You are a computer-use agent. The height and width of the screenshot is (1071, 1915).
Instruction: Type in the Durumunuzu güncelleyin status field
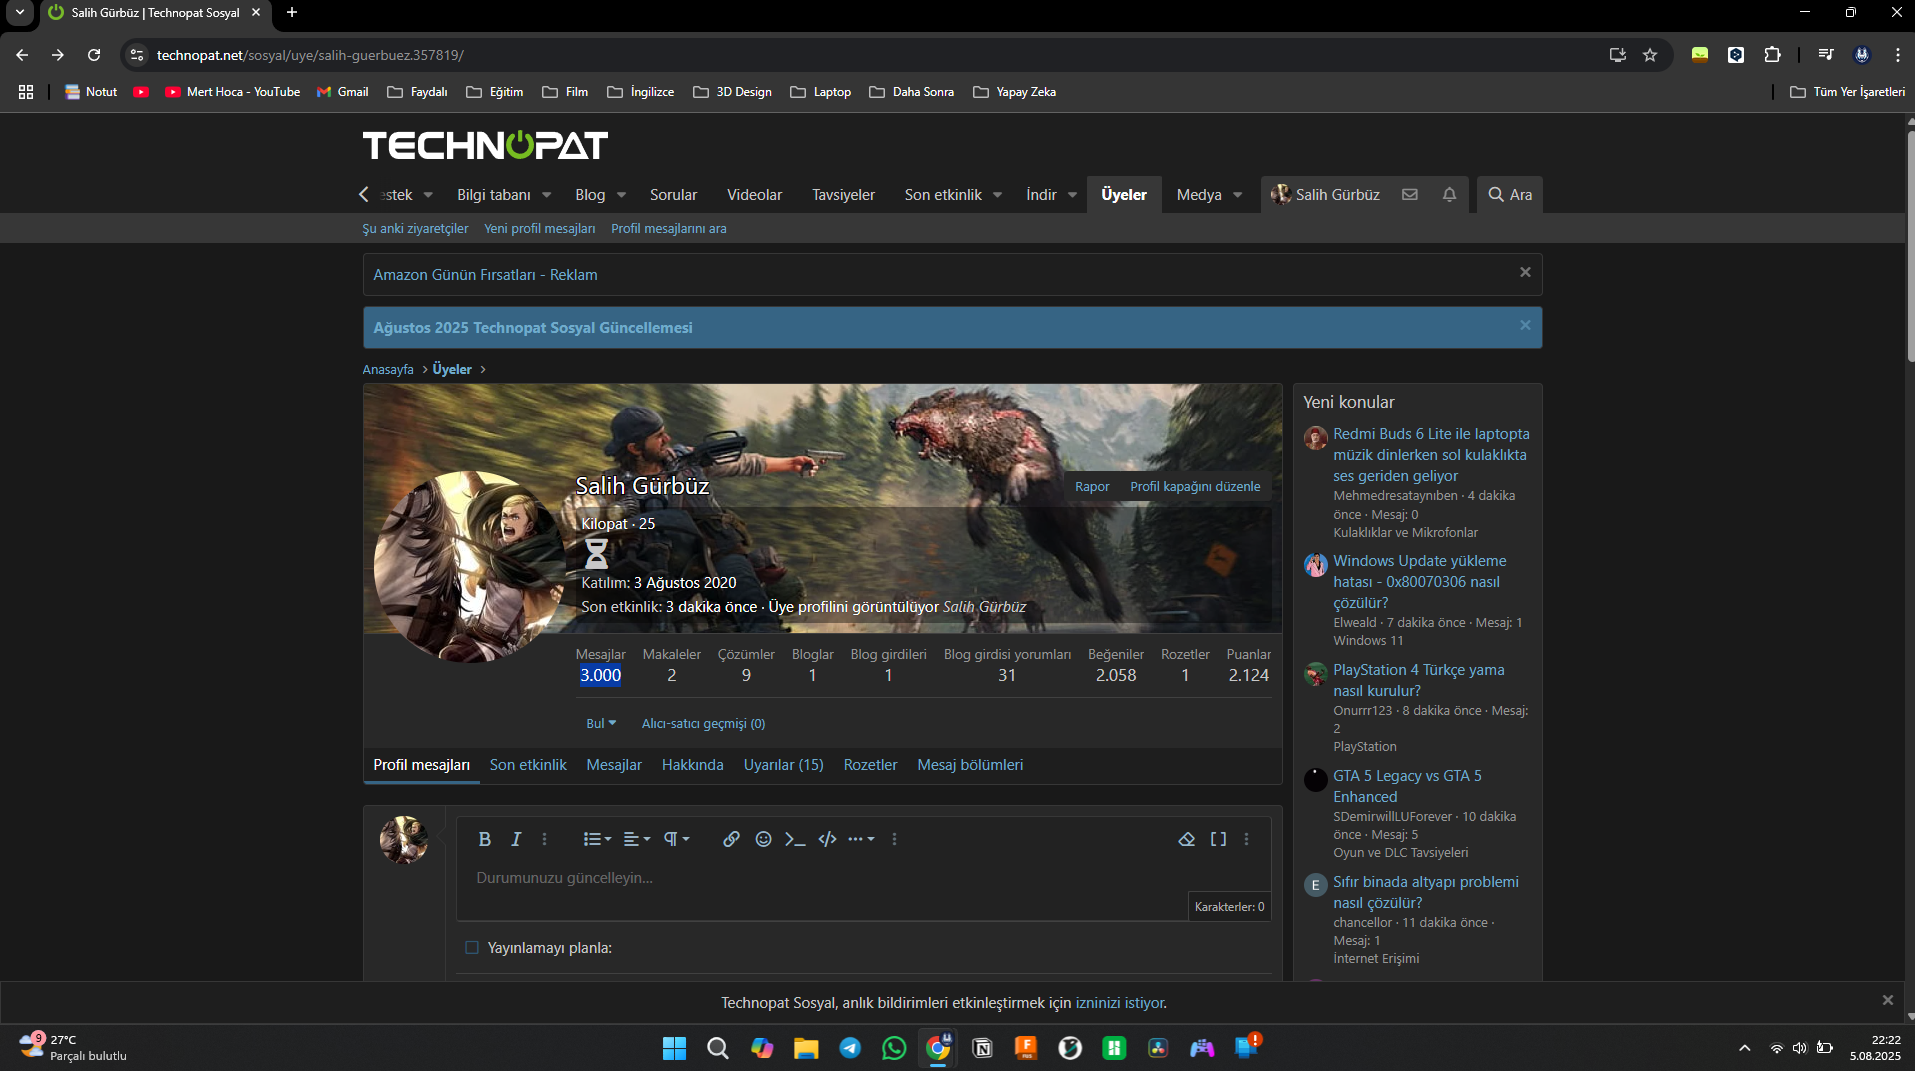point(820,878)
